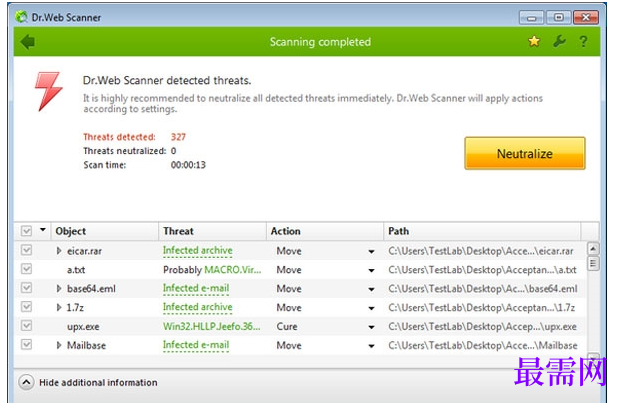Open action dropdown for Mailbase

371,346
